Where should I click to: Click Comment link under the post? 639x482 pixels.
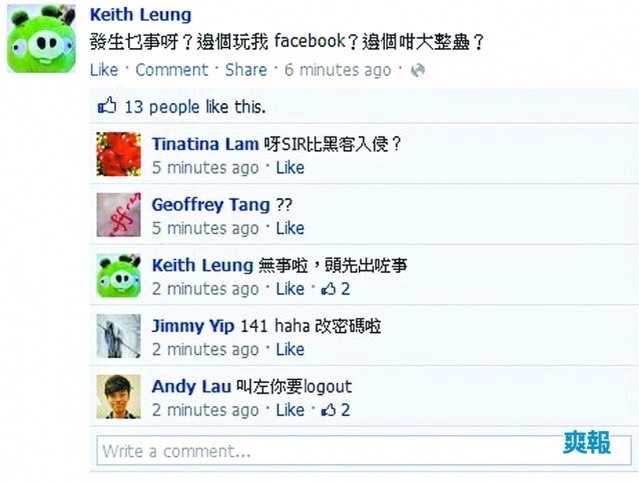[172, 70]
